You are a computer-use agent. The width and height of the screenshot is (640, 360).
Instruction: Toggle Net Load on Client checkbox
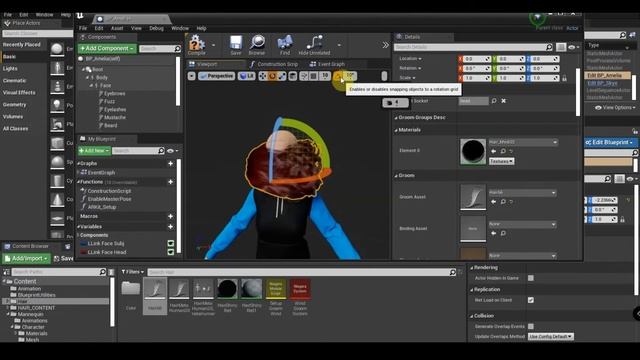[x=531, y=300]
